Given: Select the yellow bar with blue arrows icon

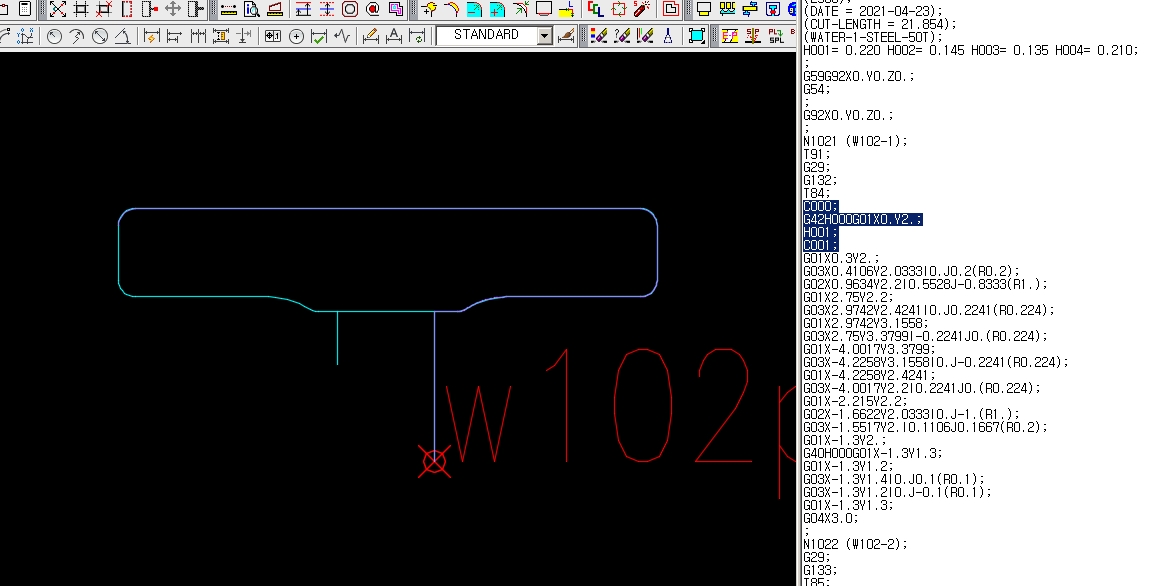Looking at the screenshot, I should pyautogui.click(x=750, y=9).
